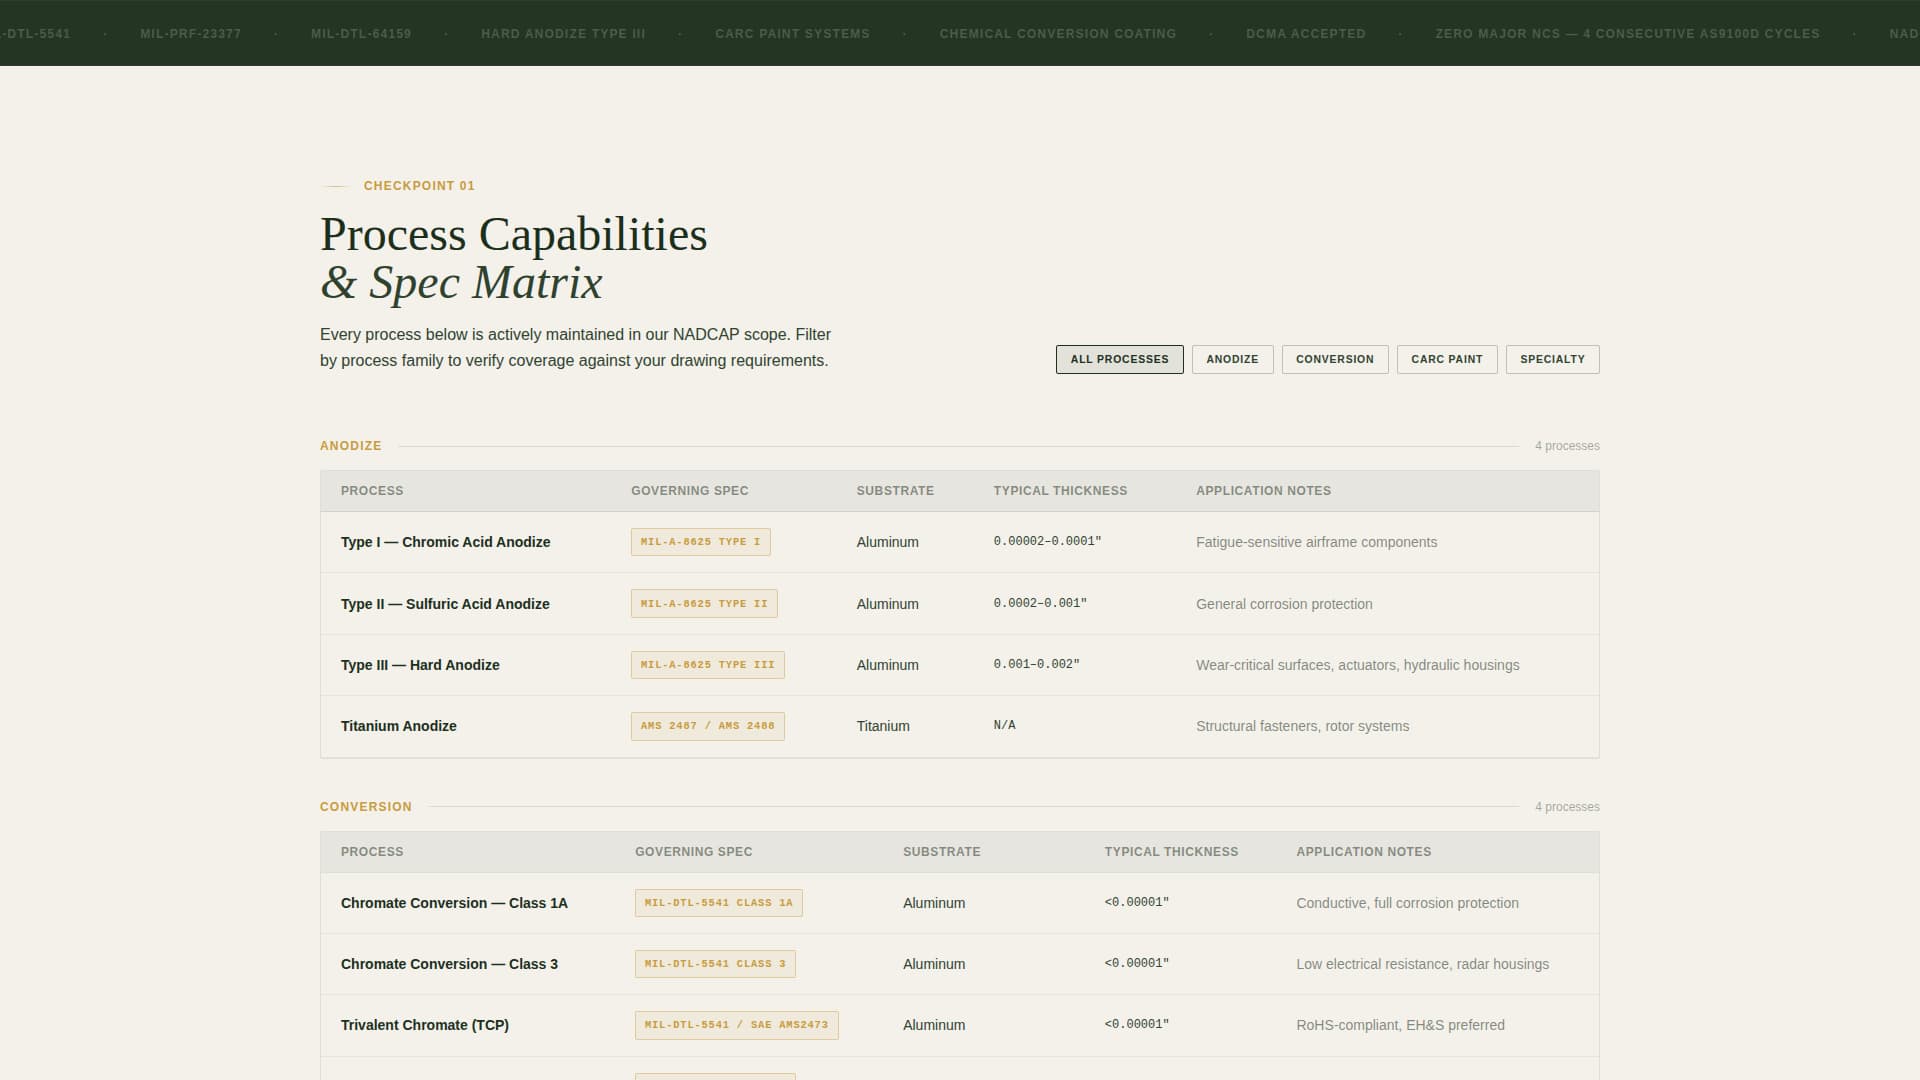Select the Titanium Anodize table row
Screen dimensions: 1920x1080
960,726
